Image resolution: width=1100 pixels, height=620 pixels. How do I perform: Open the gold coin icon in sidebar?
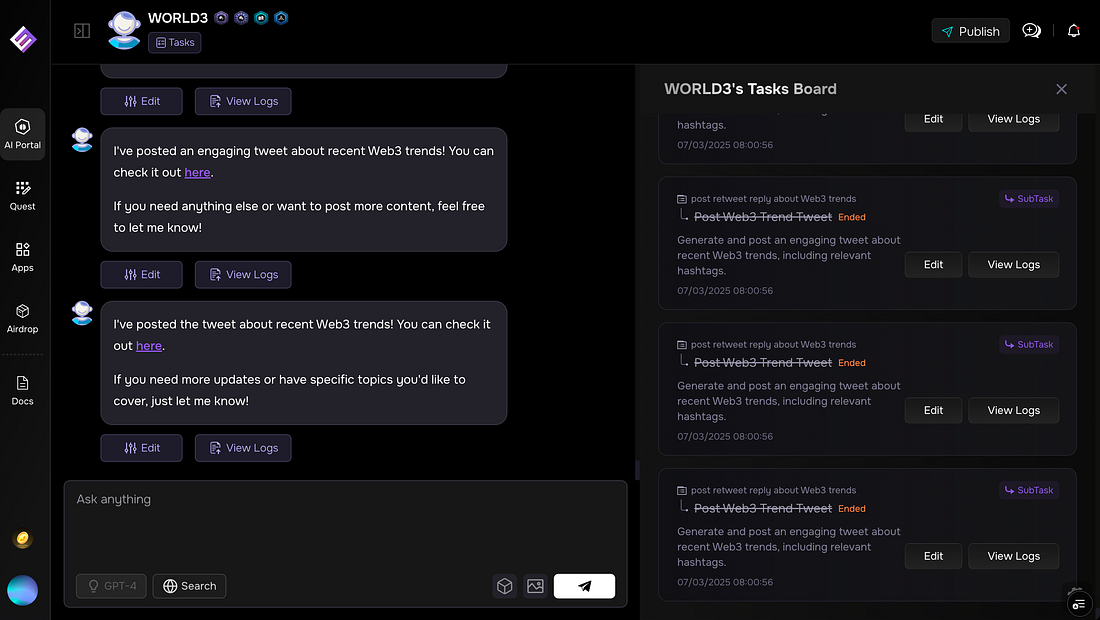22,539
